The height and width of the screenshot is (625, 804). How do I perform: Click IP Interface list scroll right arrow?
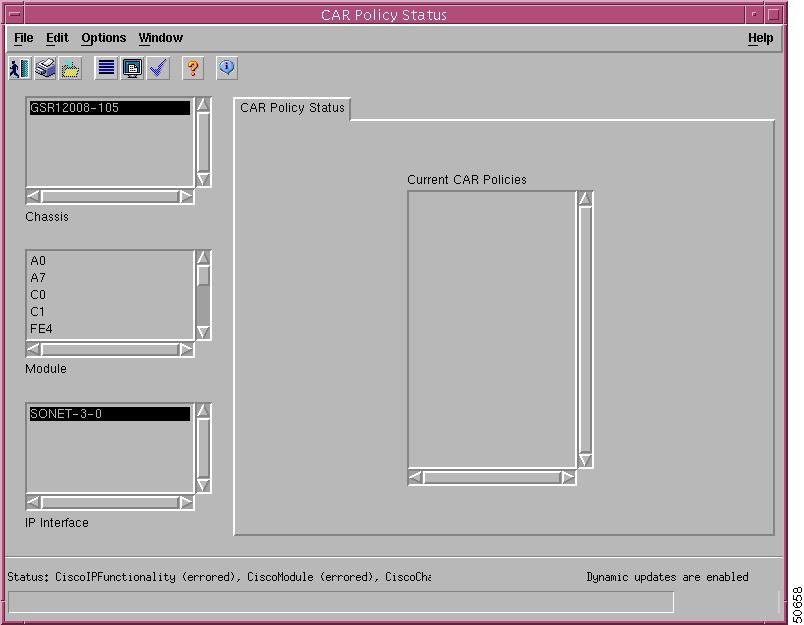(186, 502)
